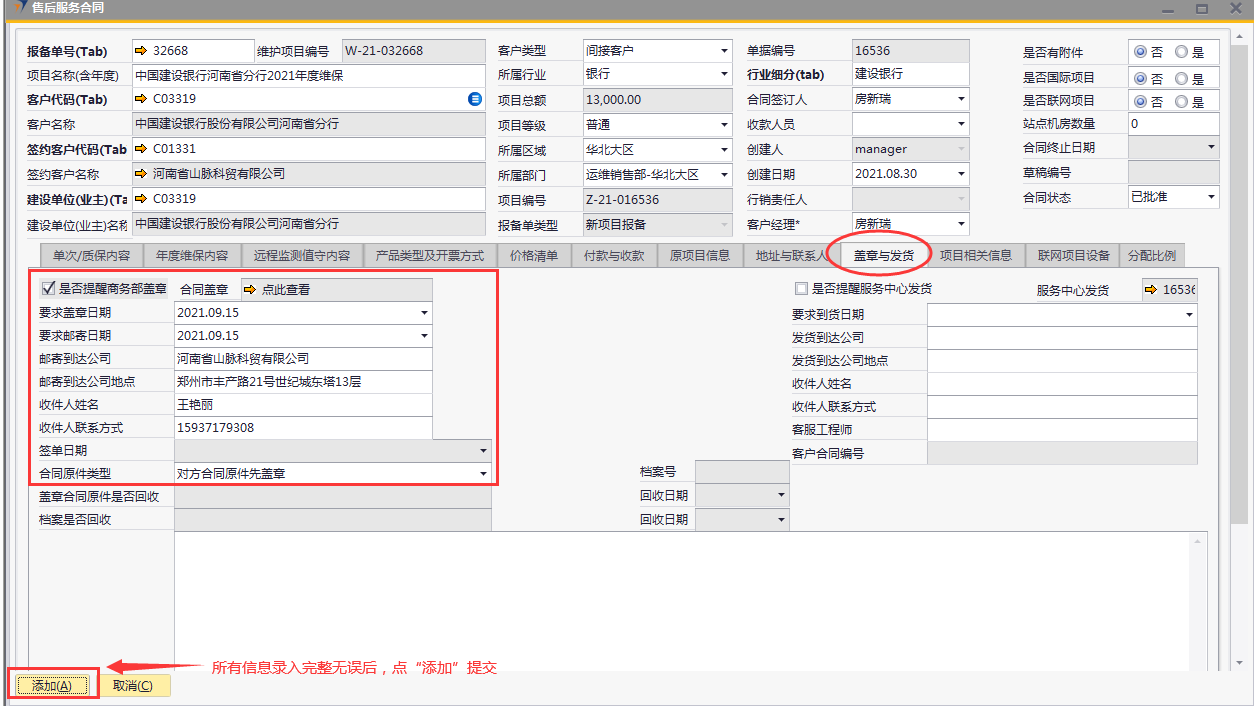Select 是 for 是否有附件
The height and width of the screenshot is (706, 1254).
(1181, 53)
